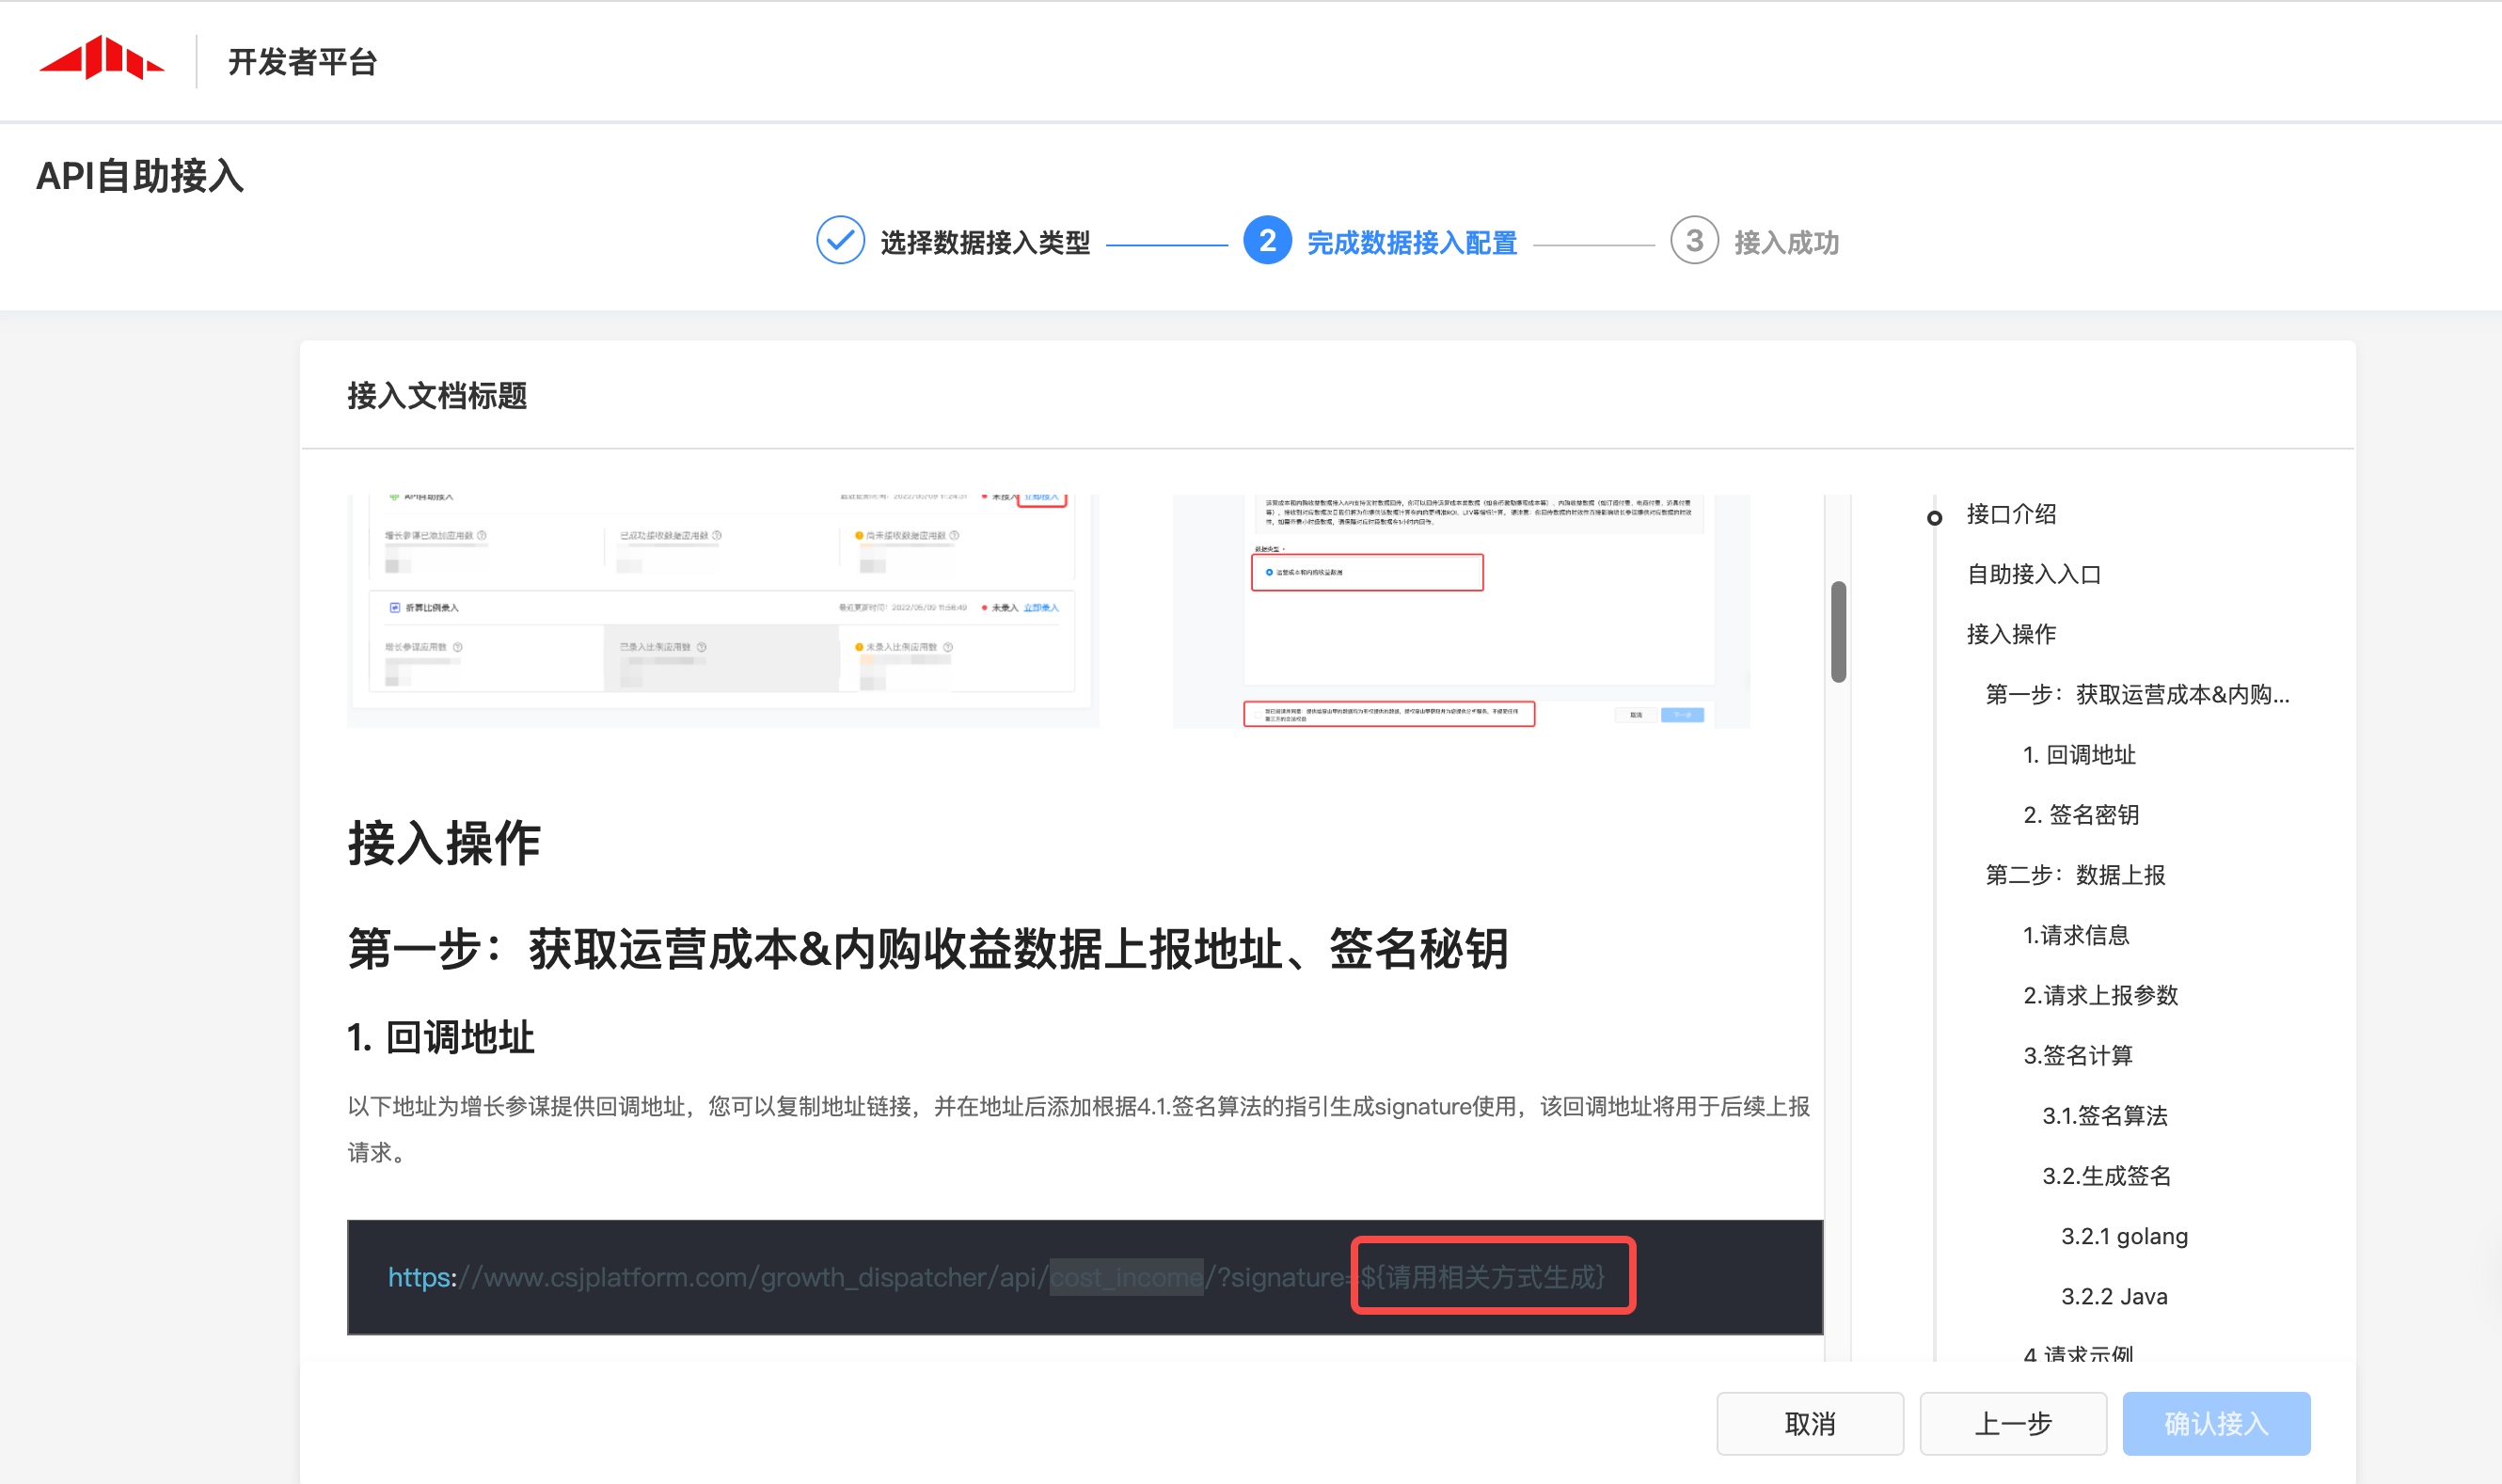Click the API自助接入 page title
This screenshot has height=1484, width=2502.
click(x=140, y=176)
